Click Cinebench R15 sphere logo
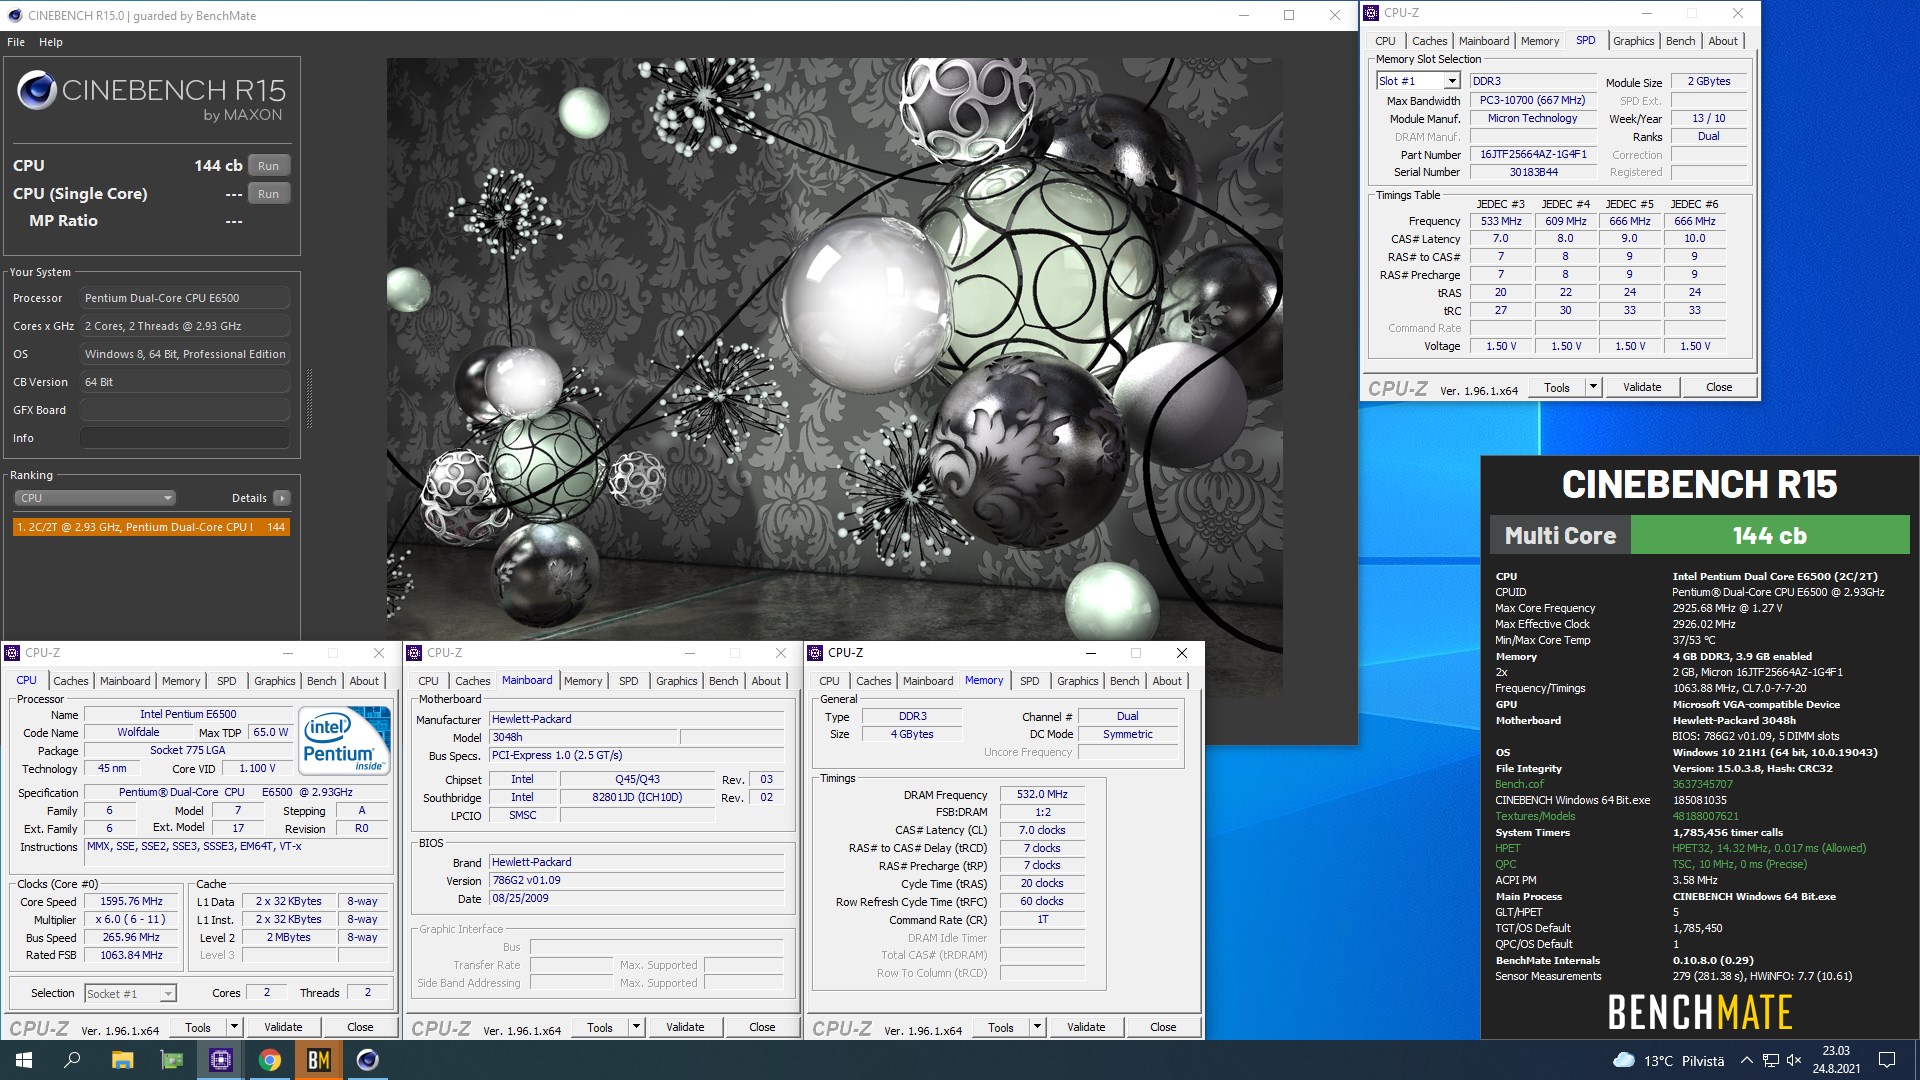 click(36, 90)
